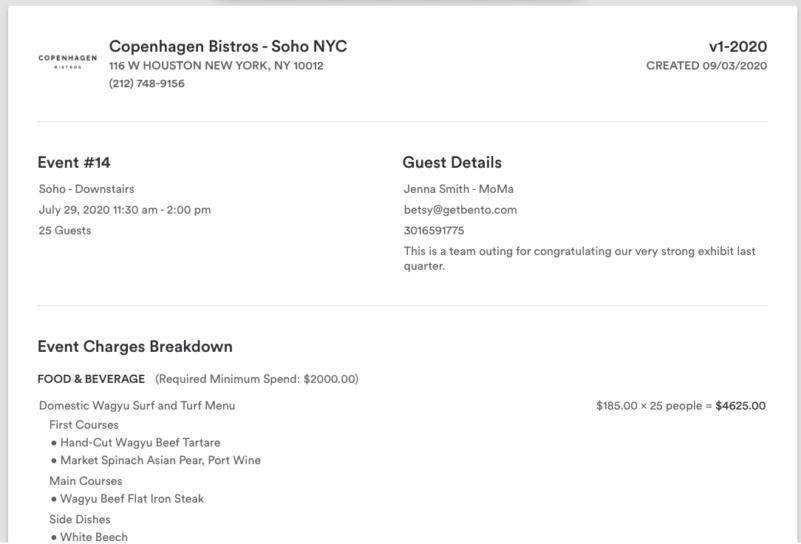Click the $4625.00 total amount

coord(740,406)
